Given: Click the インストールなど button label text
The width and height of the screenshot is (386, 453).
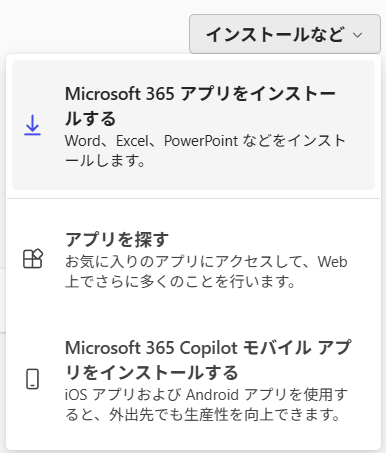Looking at the screenshot, I should 275,34.
